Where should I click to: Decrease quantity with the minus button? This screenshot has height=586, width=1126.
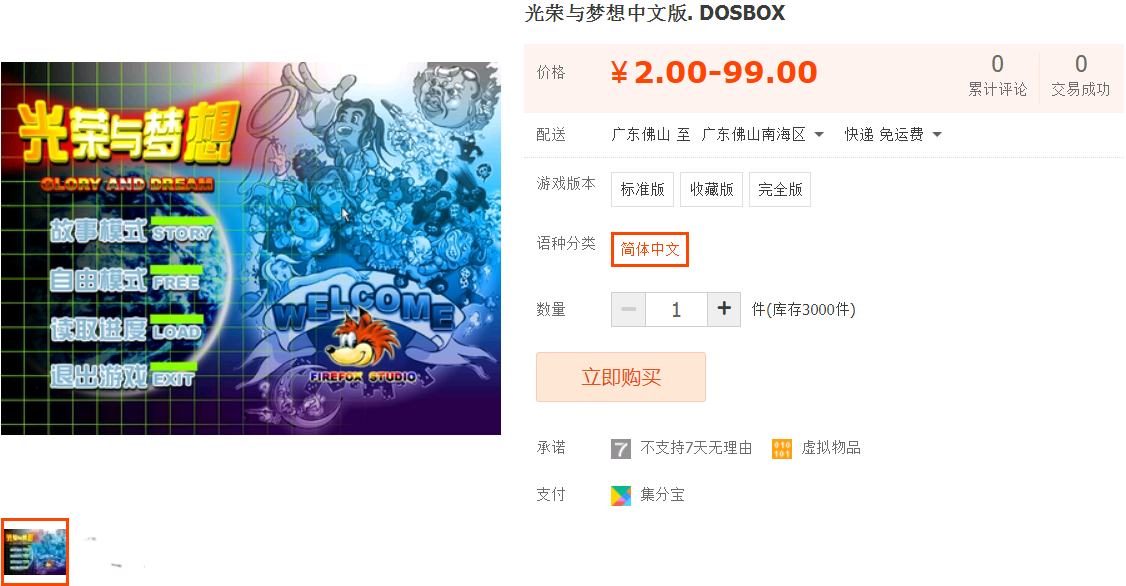tap(628, 310)
